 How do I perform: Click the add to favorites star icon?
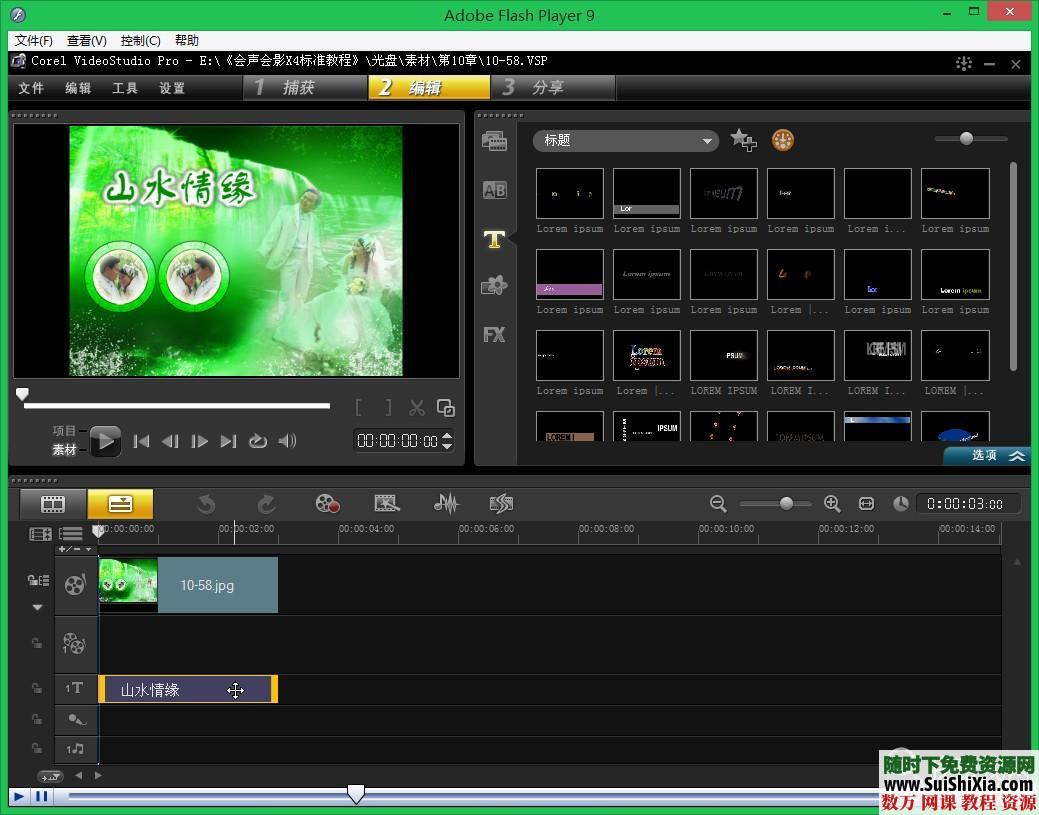pyautogui.click(x=743, y=141)
